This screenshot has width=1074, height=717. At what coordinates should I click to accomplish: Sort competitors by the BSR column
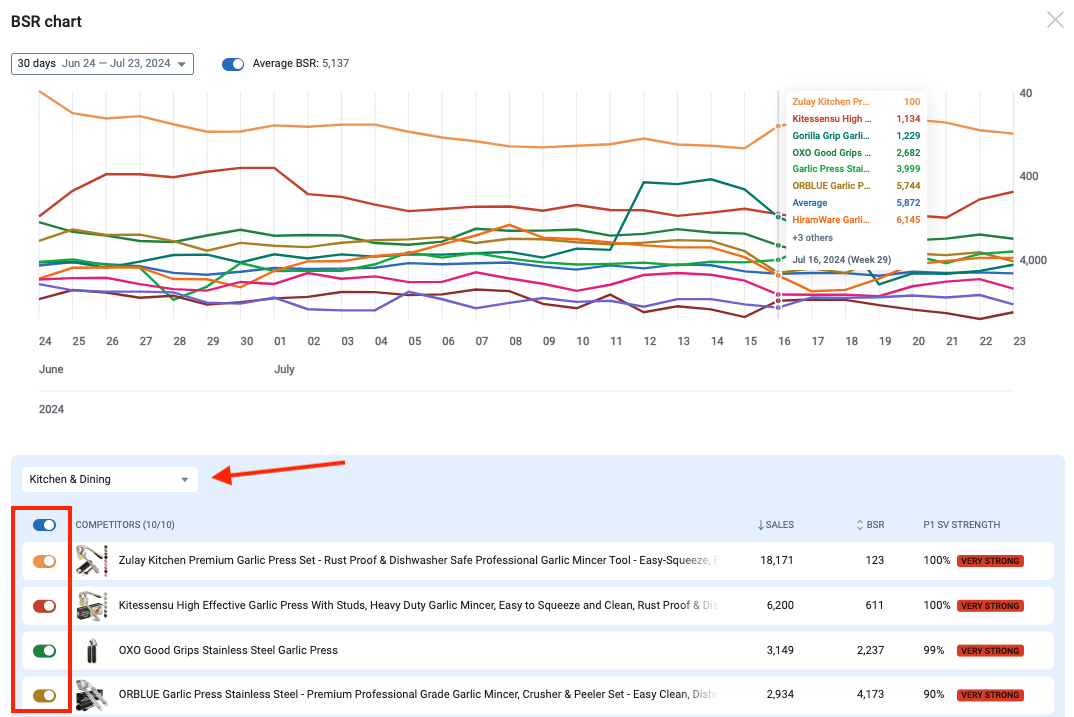pos(871,525)
